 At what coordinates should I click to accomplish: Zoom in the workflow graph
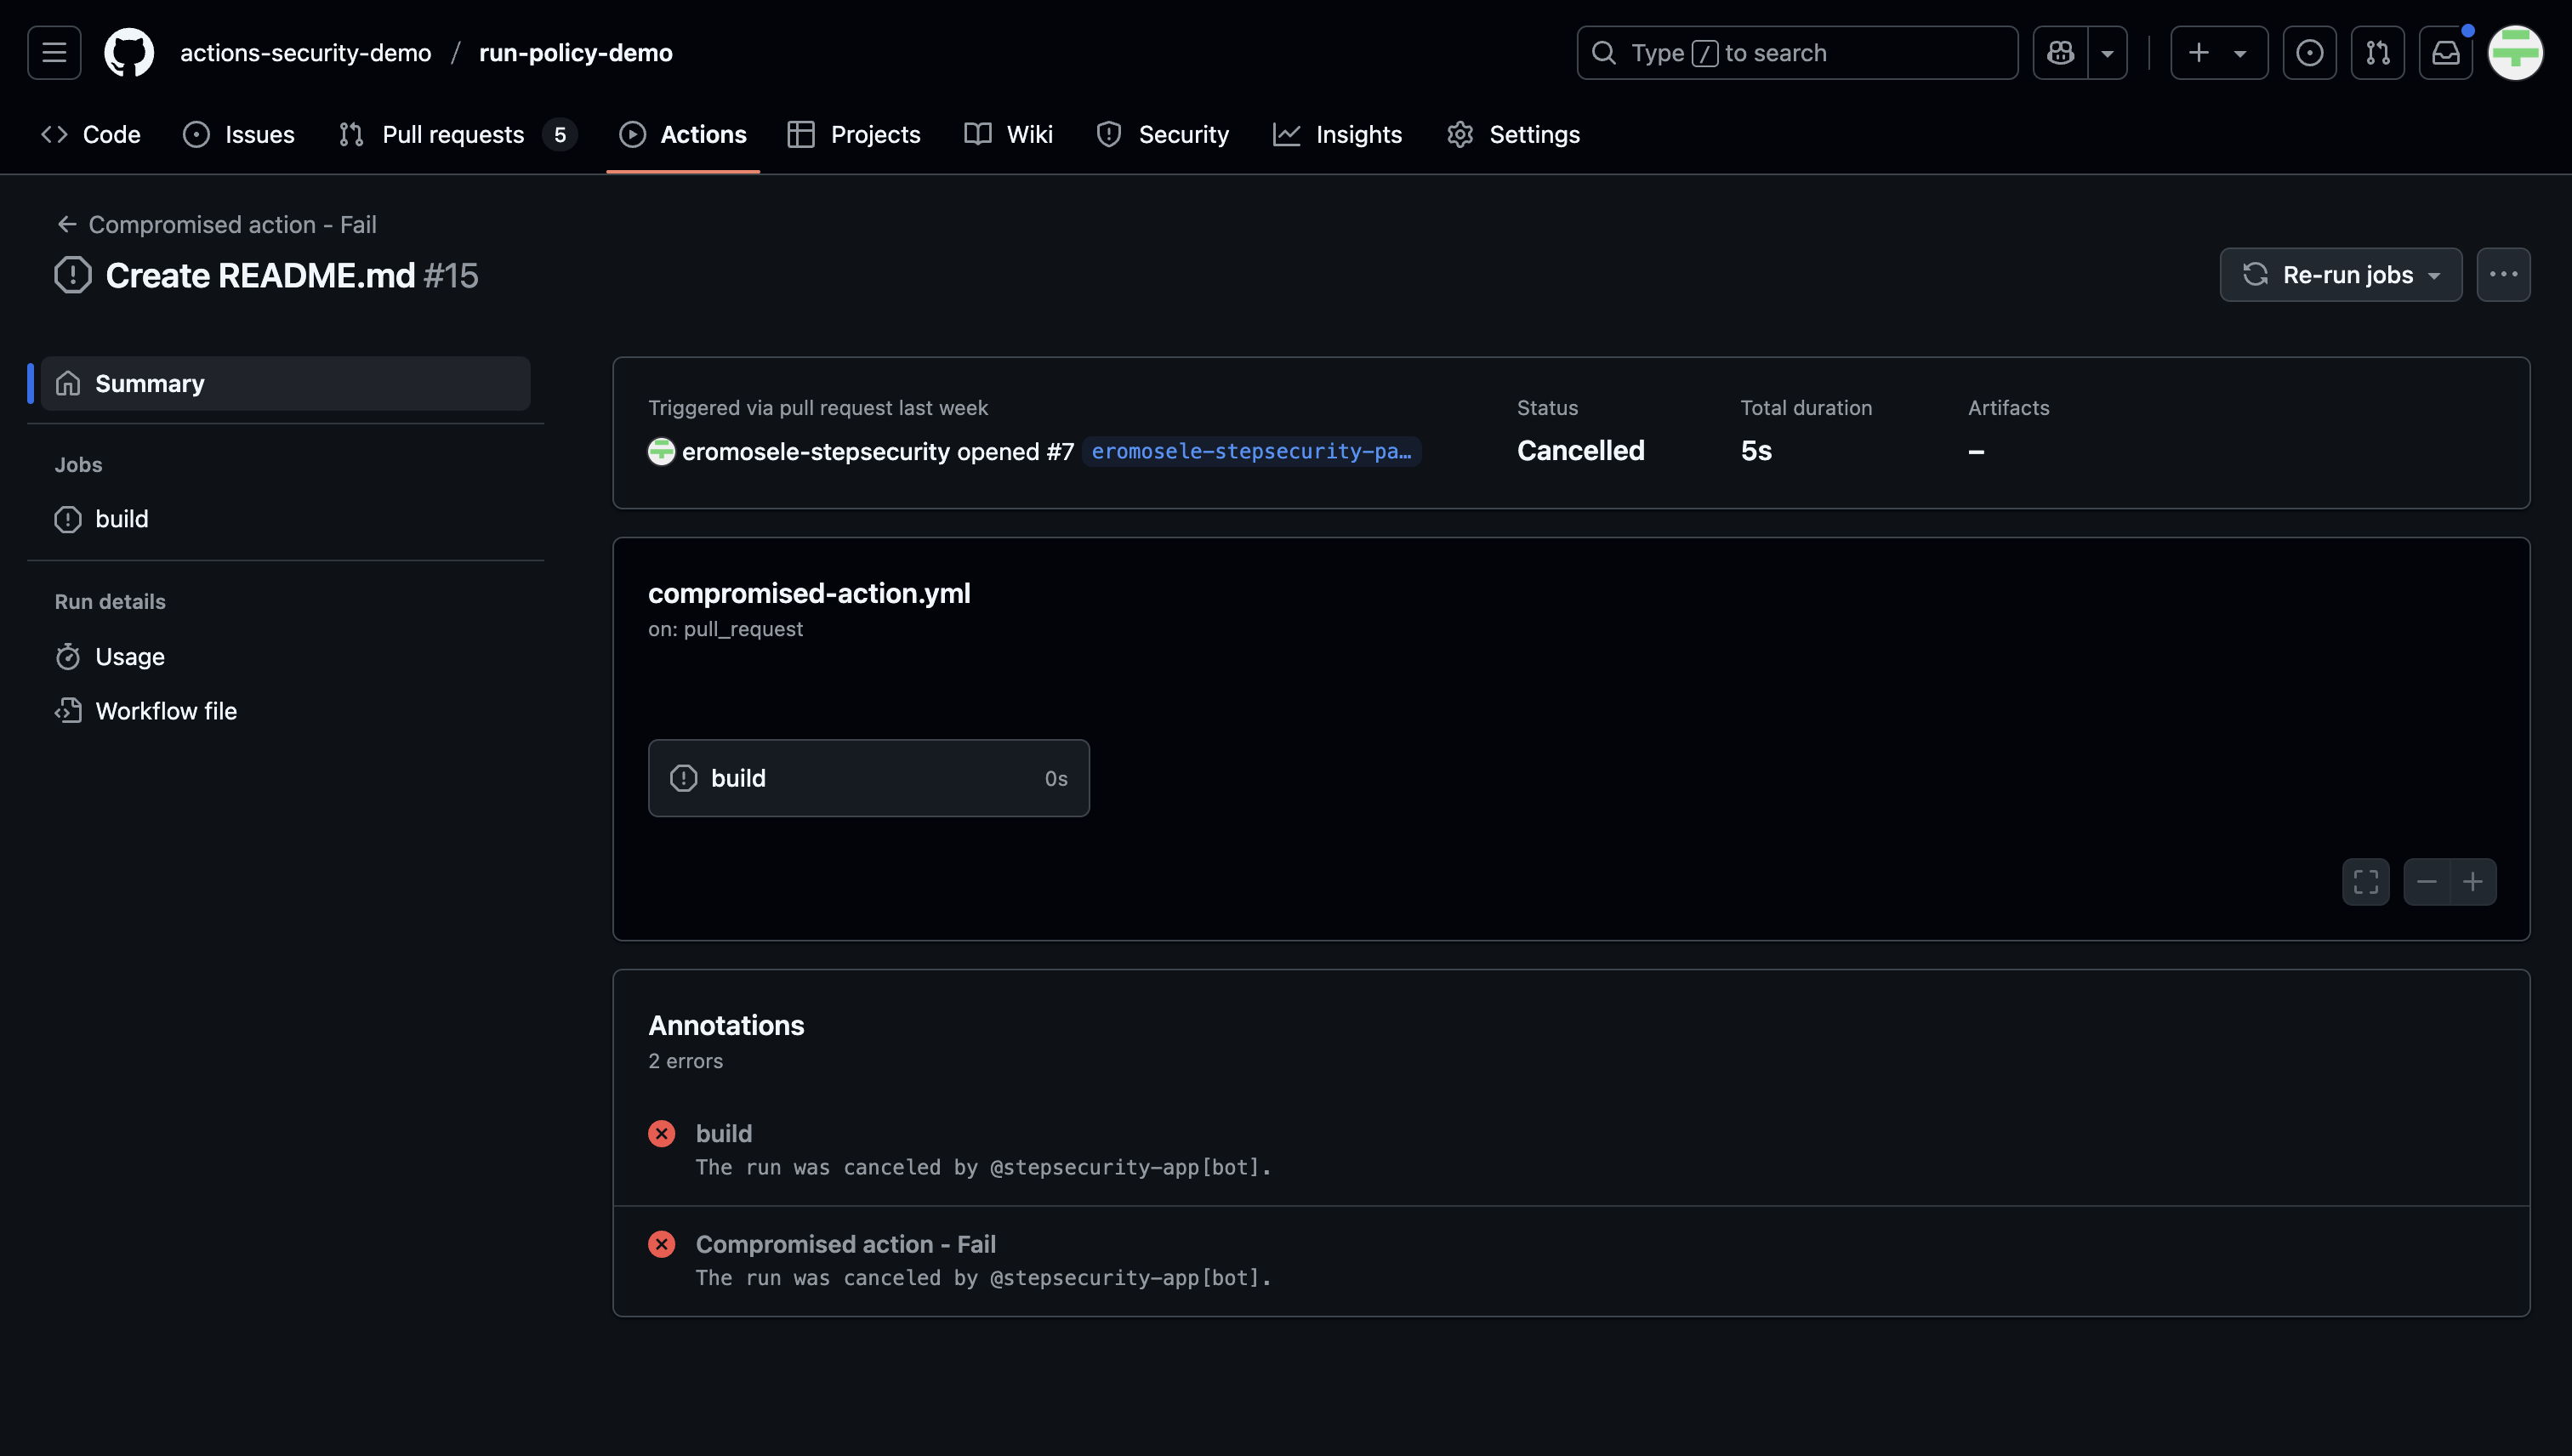(2473, 882)
